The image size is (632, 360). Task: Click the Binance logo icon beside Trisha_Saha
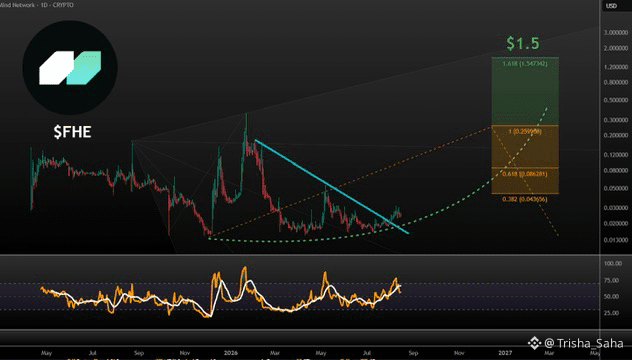coord(534,343)
